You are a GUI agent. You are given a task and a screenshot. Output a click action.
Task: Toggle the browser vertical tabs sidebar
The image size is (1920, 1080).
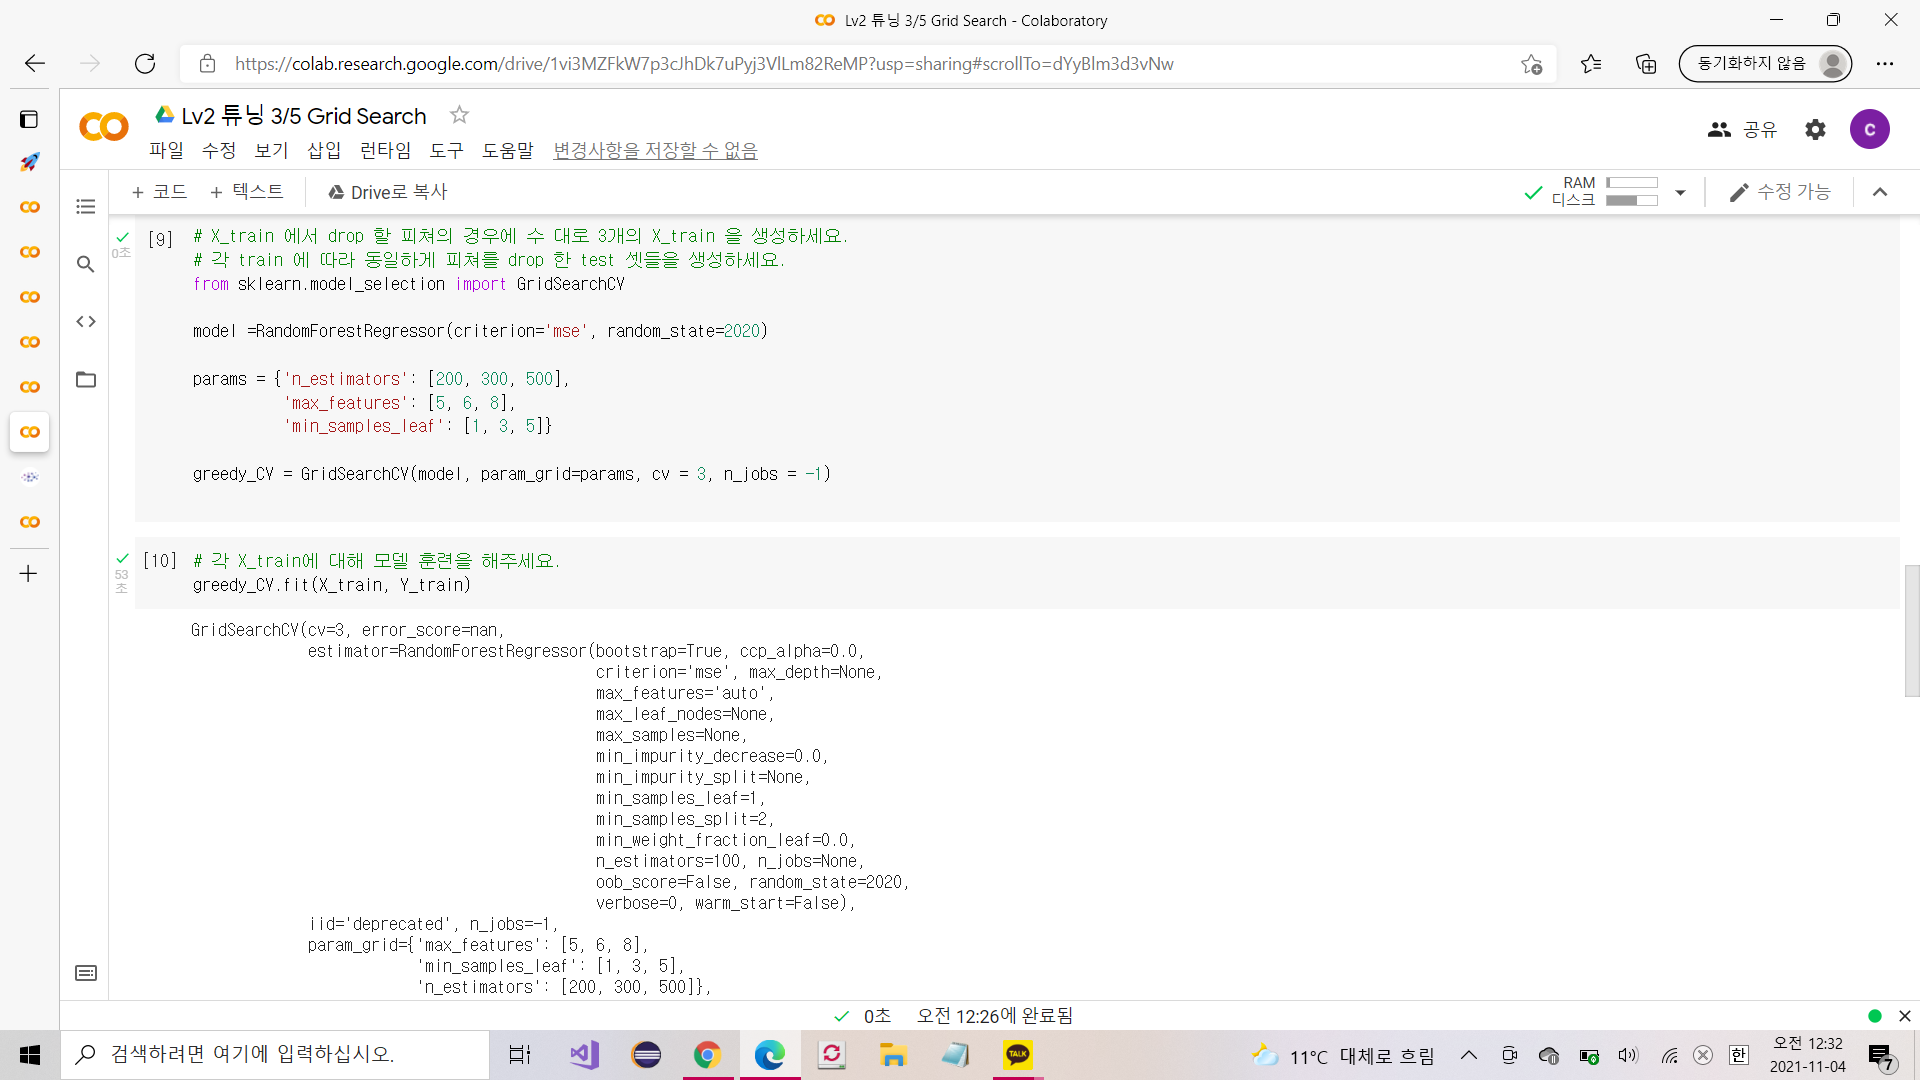pos(29,119)
